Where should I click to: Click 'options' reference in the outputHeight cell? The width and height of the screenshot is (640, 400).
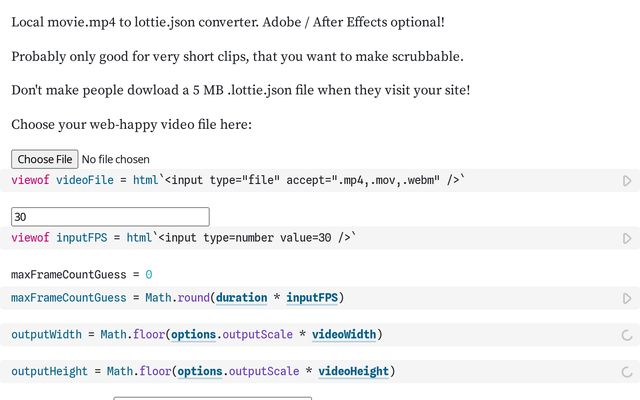point(199,371)
